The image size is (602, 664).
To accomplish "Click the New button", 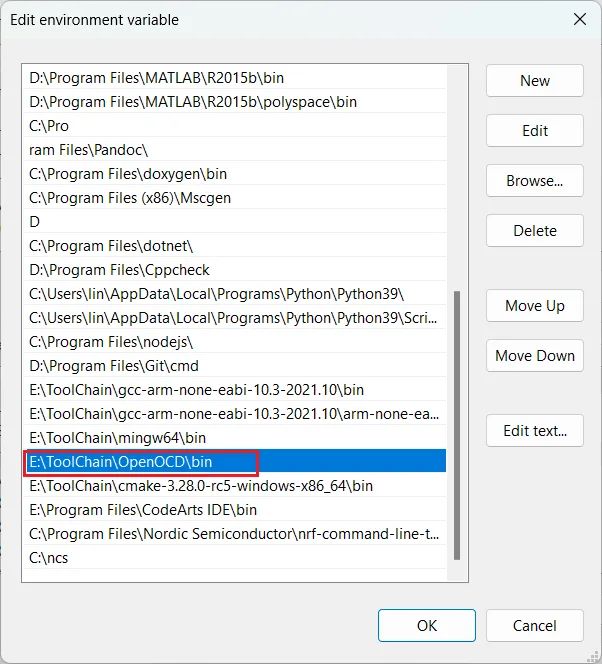I will pos(535,81).
